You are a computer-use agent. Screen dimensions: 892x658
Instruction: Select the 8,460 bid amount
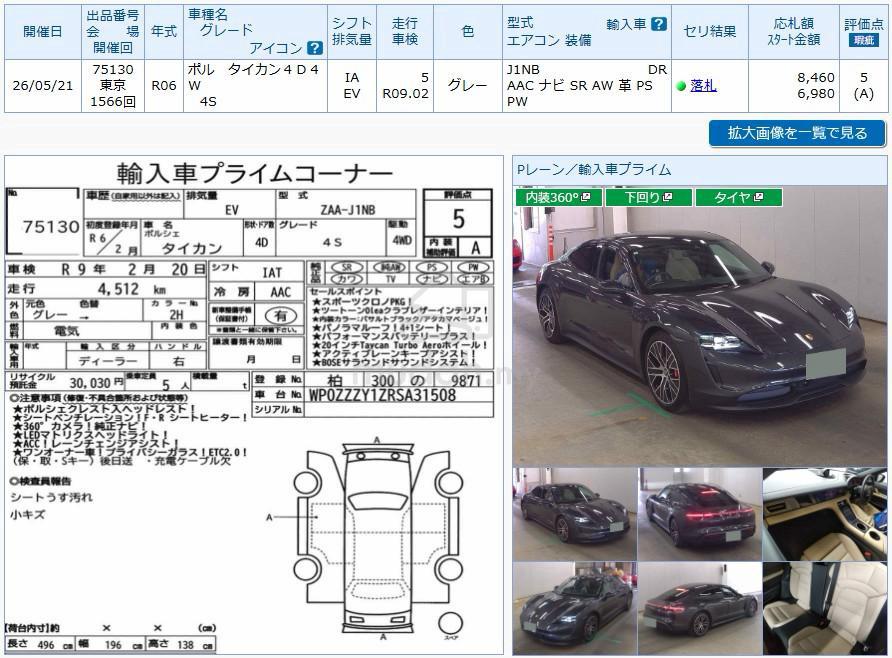816,77
